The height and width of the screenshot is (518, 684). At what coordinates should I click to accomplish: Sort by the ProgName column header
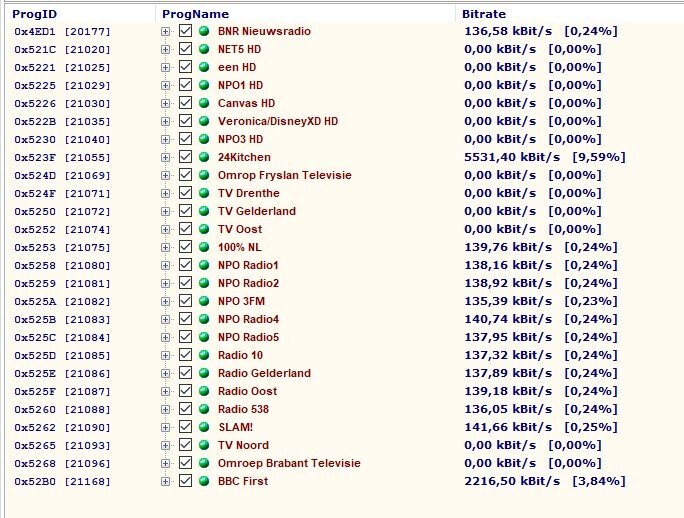pos(195,14)
